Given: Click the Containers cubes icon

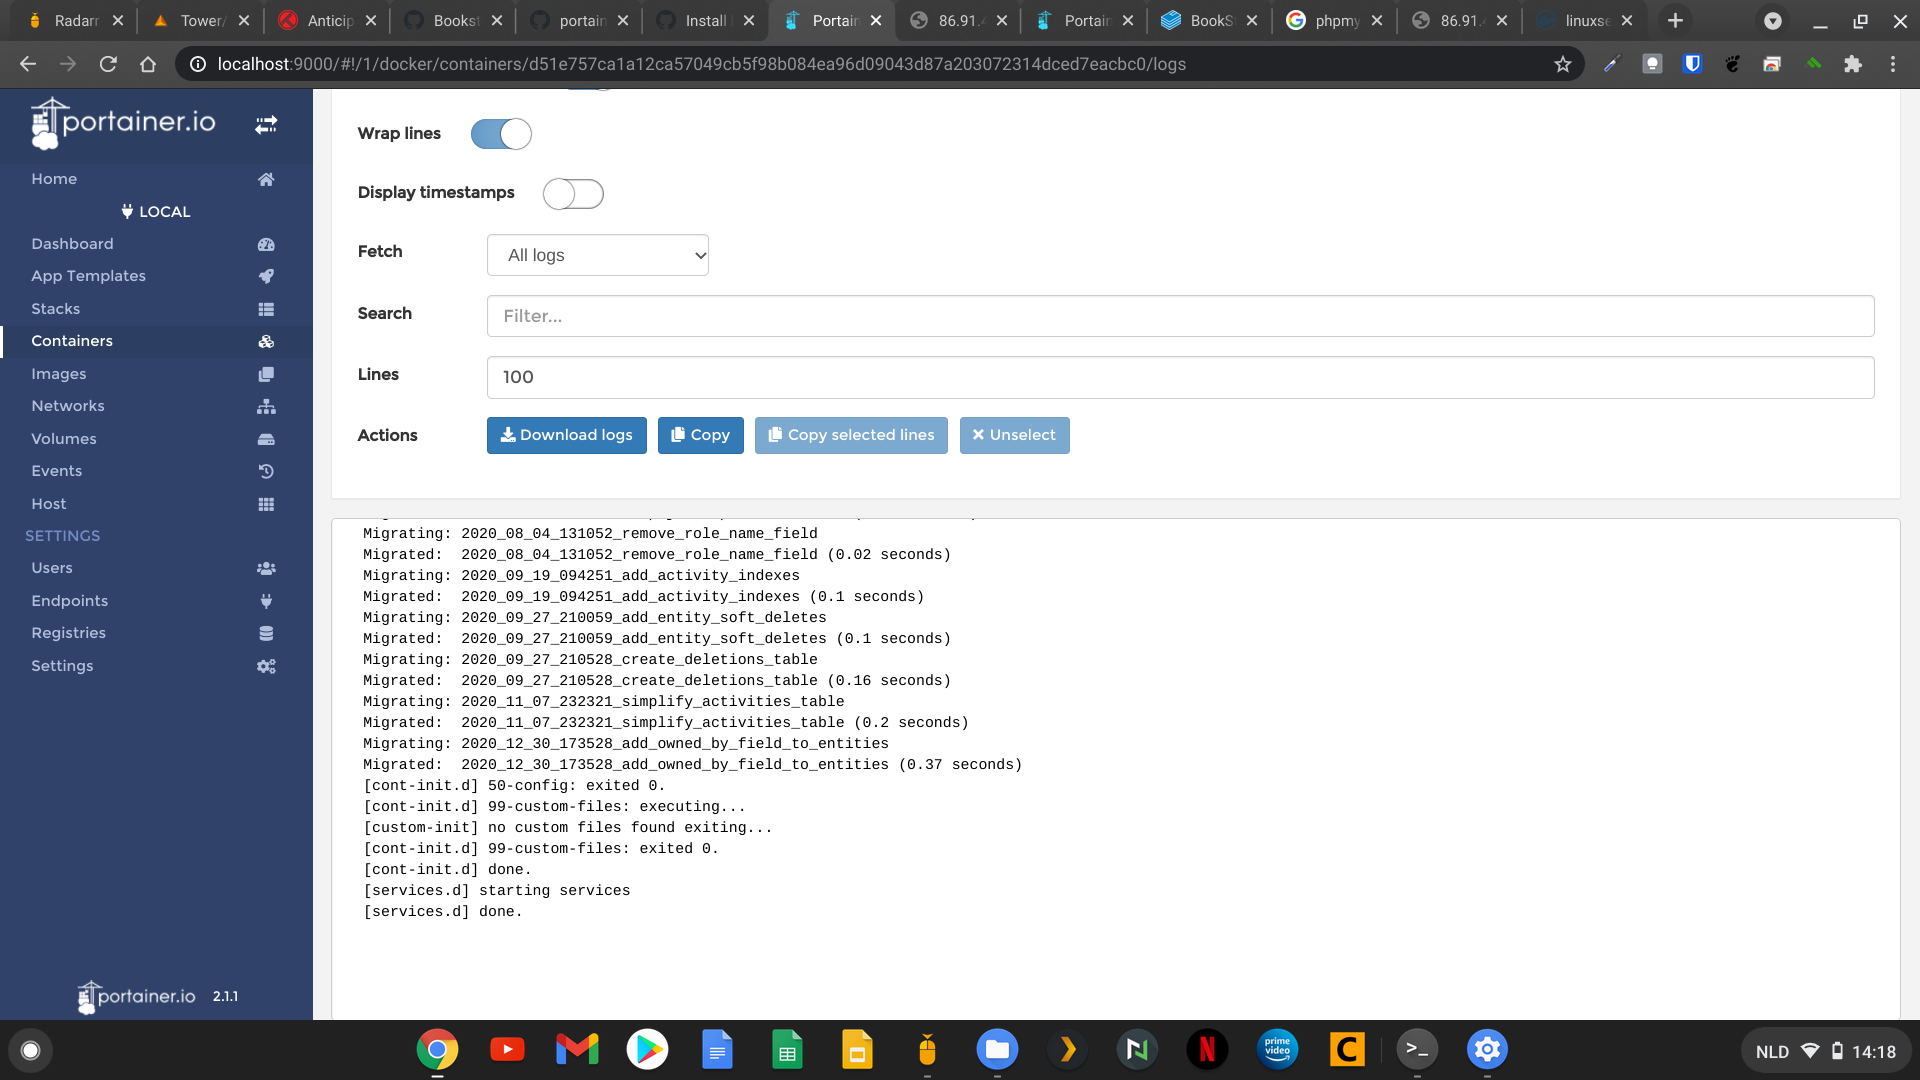Looking at the screenshot, I should [x=266, y=342].
